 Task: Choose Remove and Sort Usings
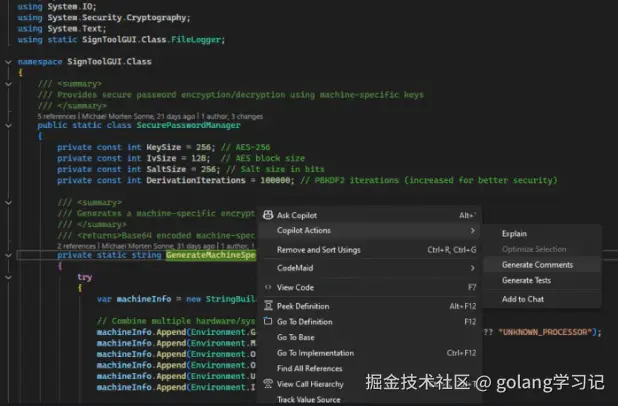click(369, 250)
